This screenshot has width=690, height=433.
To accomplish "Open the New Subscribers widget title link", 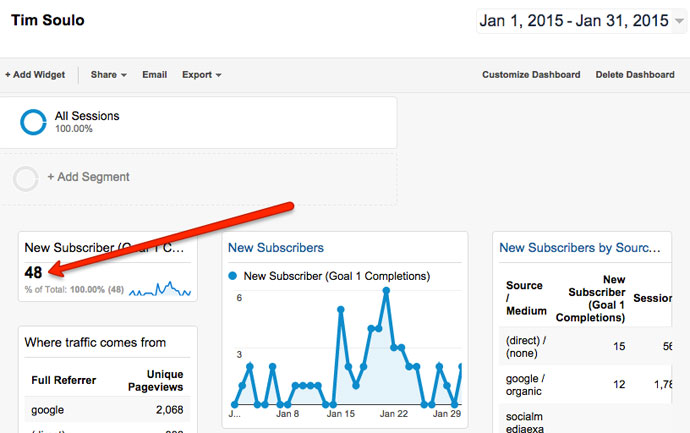I will [276, 248].
